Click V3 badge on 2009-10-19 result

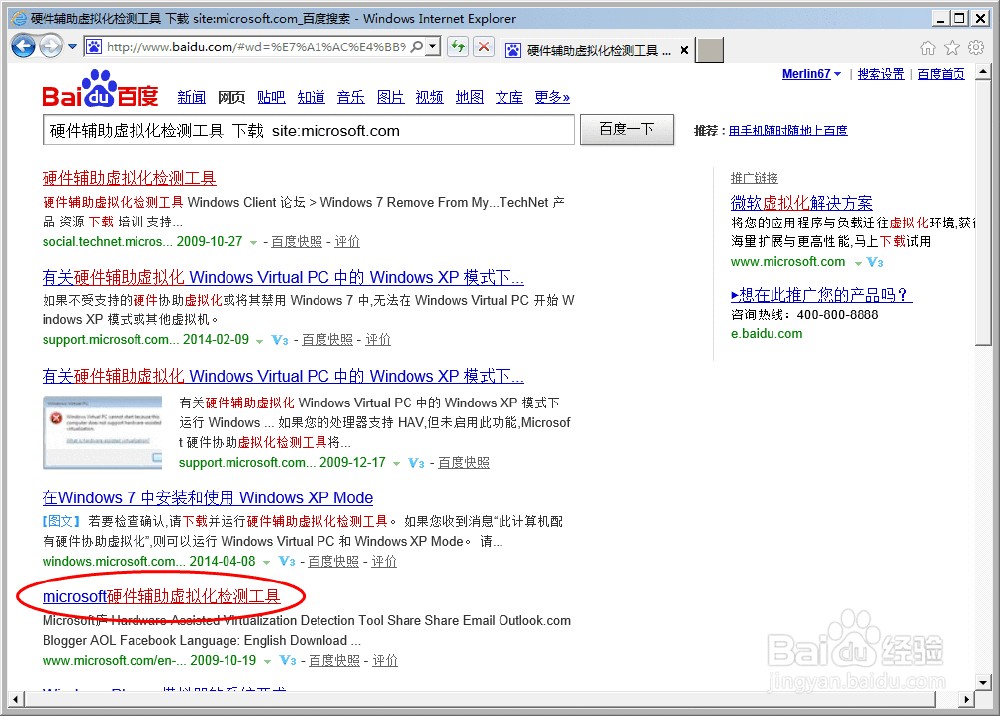click(288, 661)
